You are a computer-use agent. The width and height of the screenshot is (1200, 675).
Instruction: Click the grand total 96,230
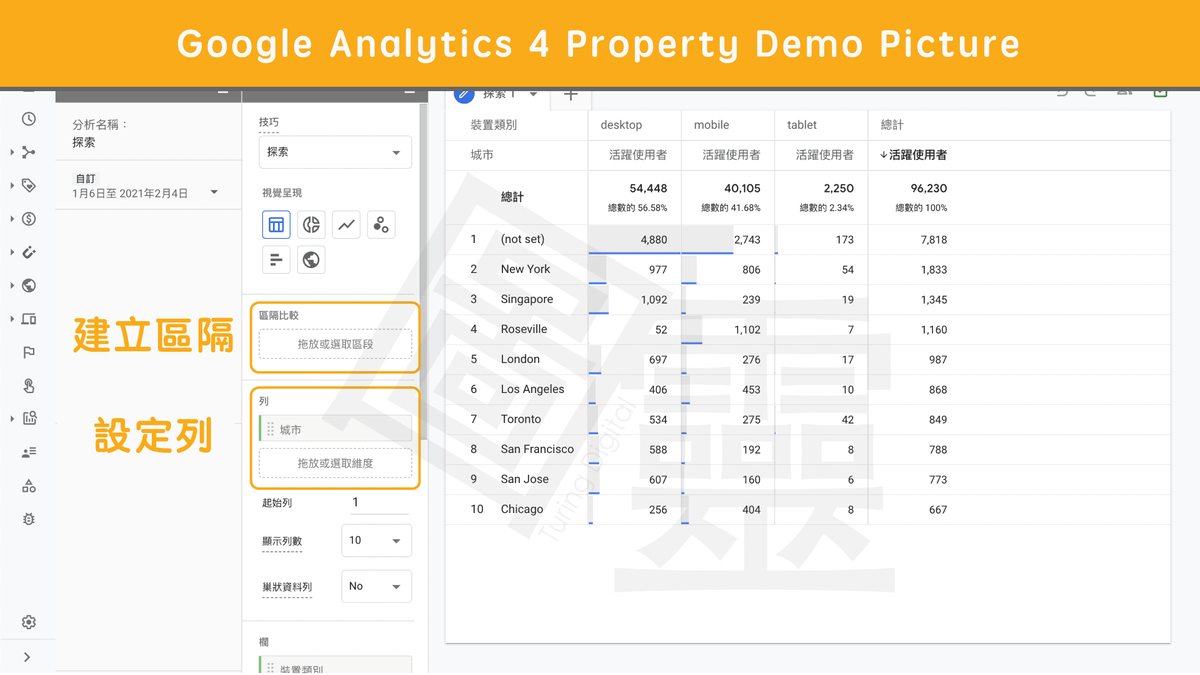(928, 188)
